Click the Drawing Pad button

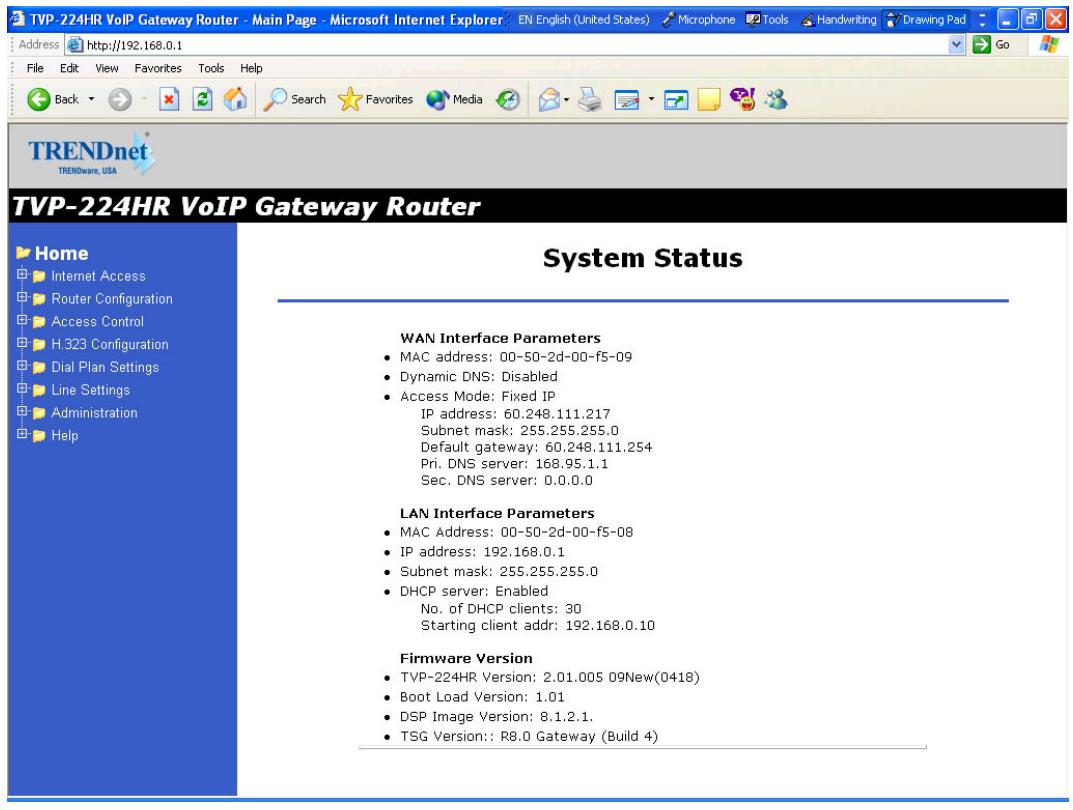coord(926,20)
